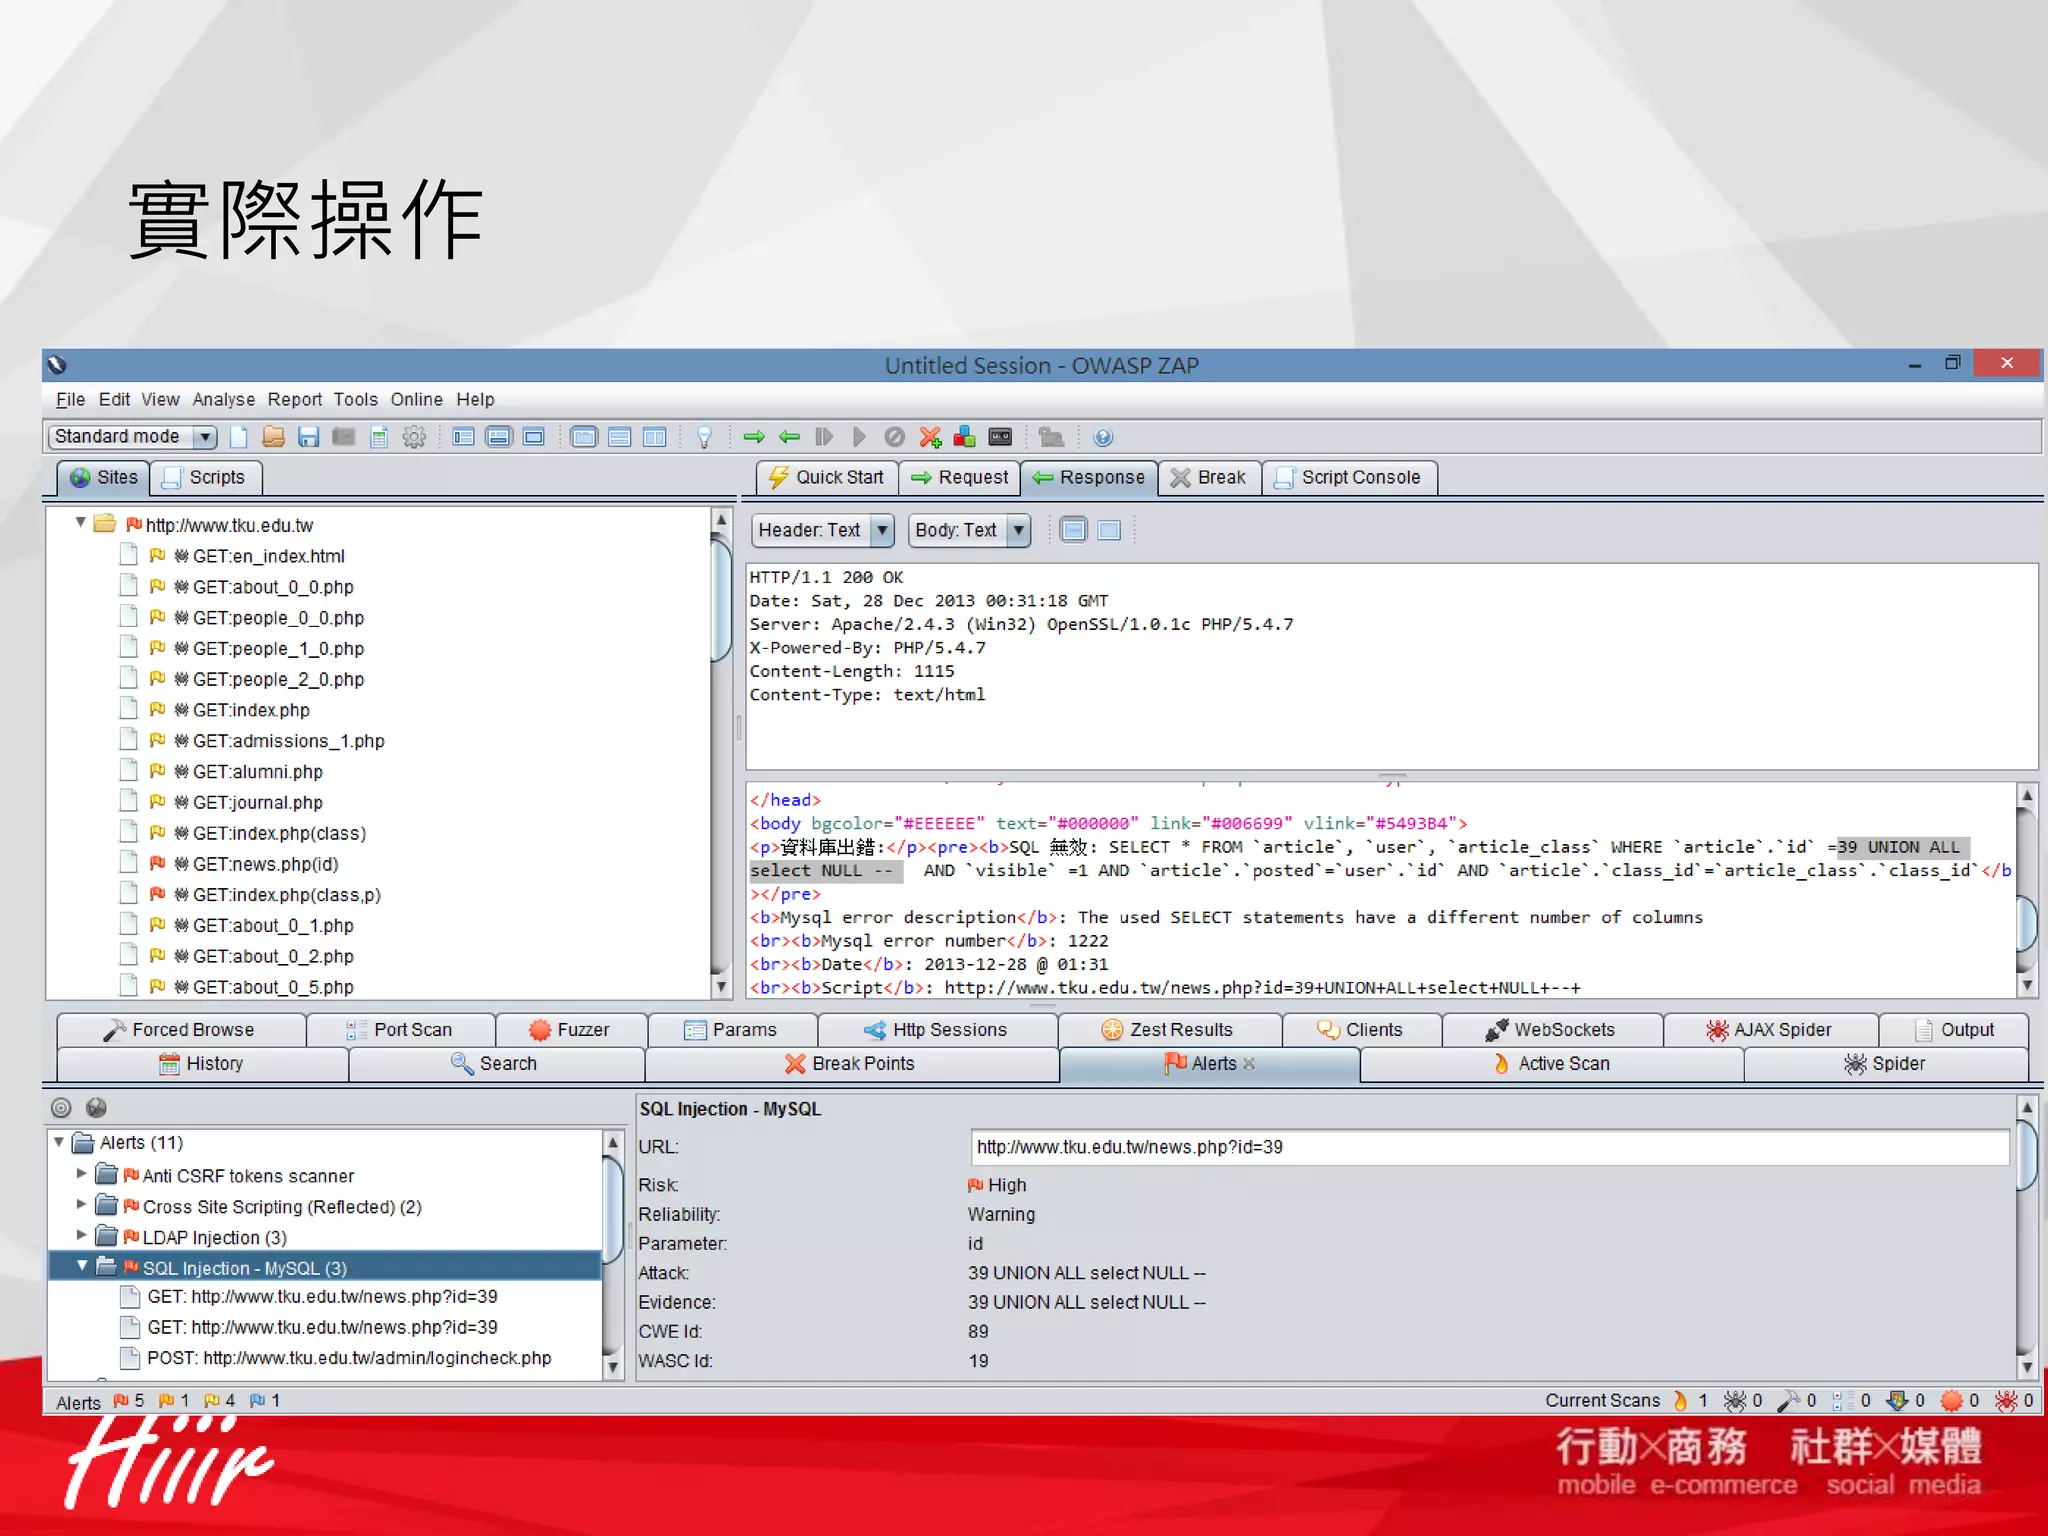Screen dimensions: 2048x1536
Task: Click the alert URL text field
Action: [1488, 1147]
